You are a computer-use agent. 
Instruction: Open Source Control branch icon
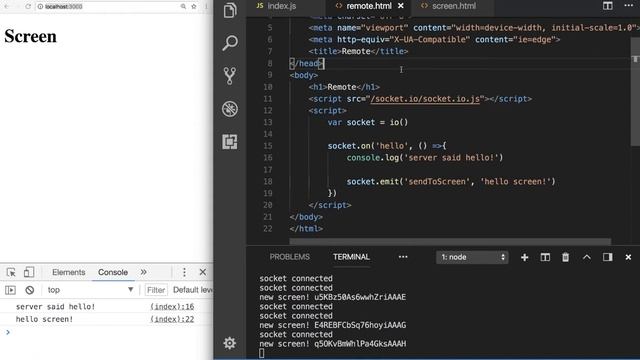[x=230, y=76]
